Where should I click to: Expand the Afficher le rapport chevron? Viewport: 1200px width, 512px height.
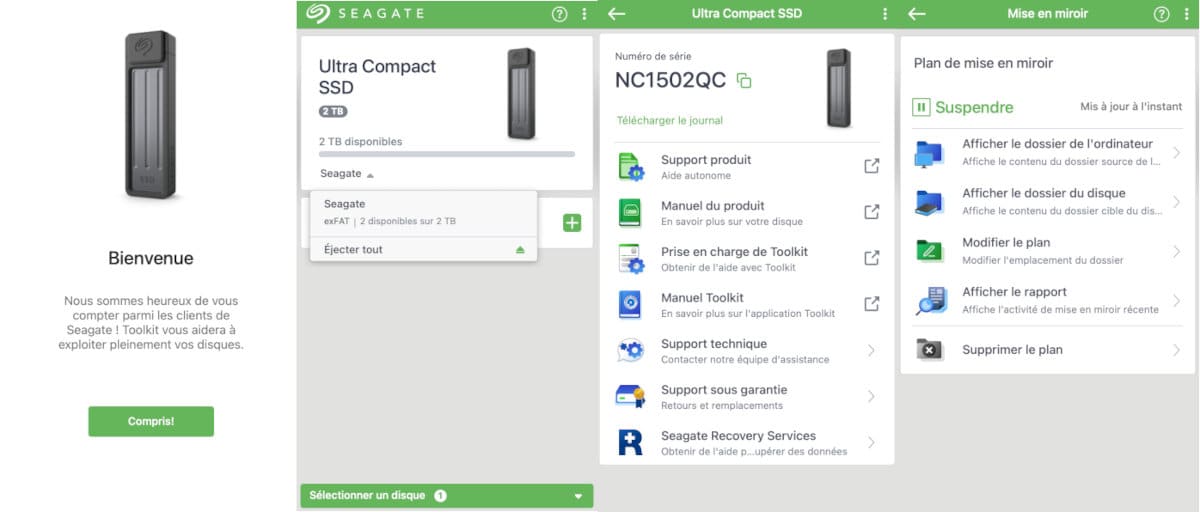[1177, 300]
